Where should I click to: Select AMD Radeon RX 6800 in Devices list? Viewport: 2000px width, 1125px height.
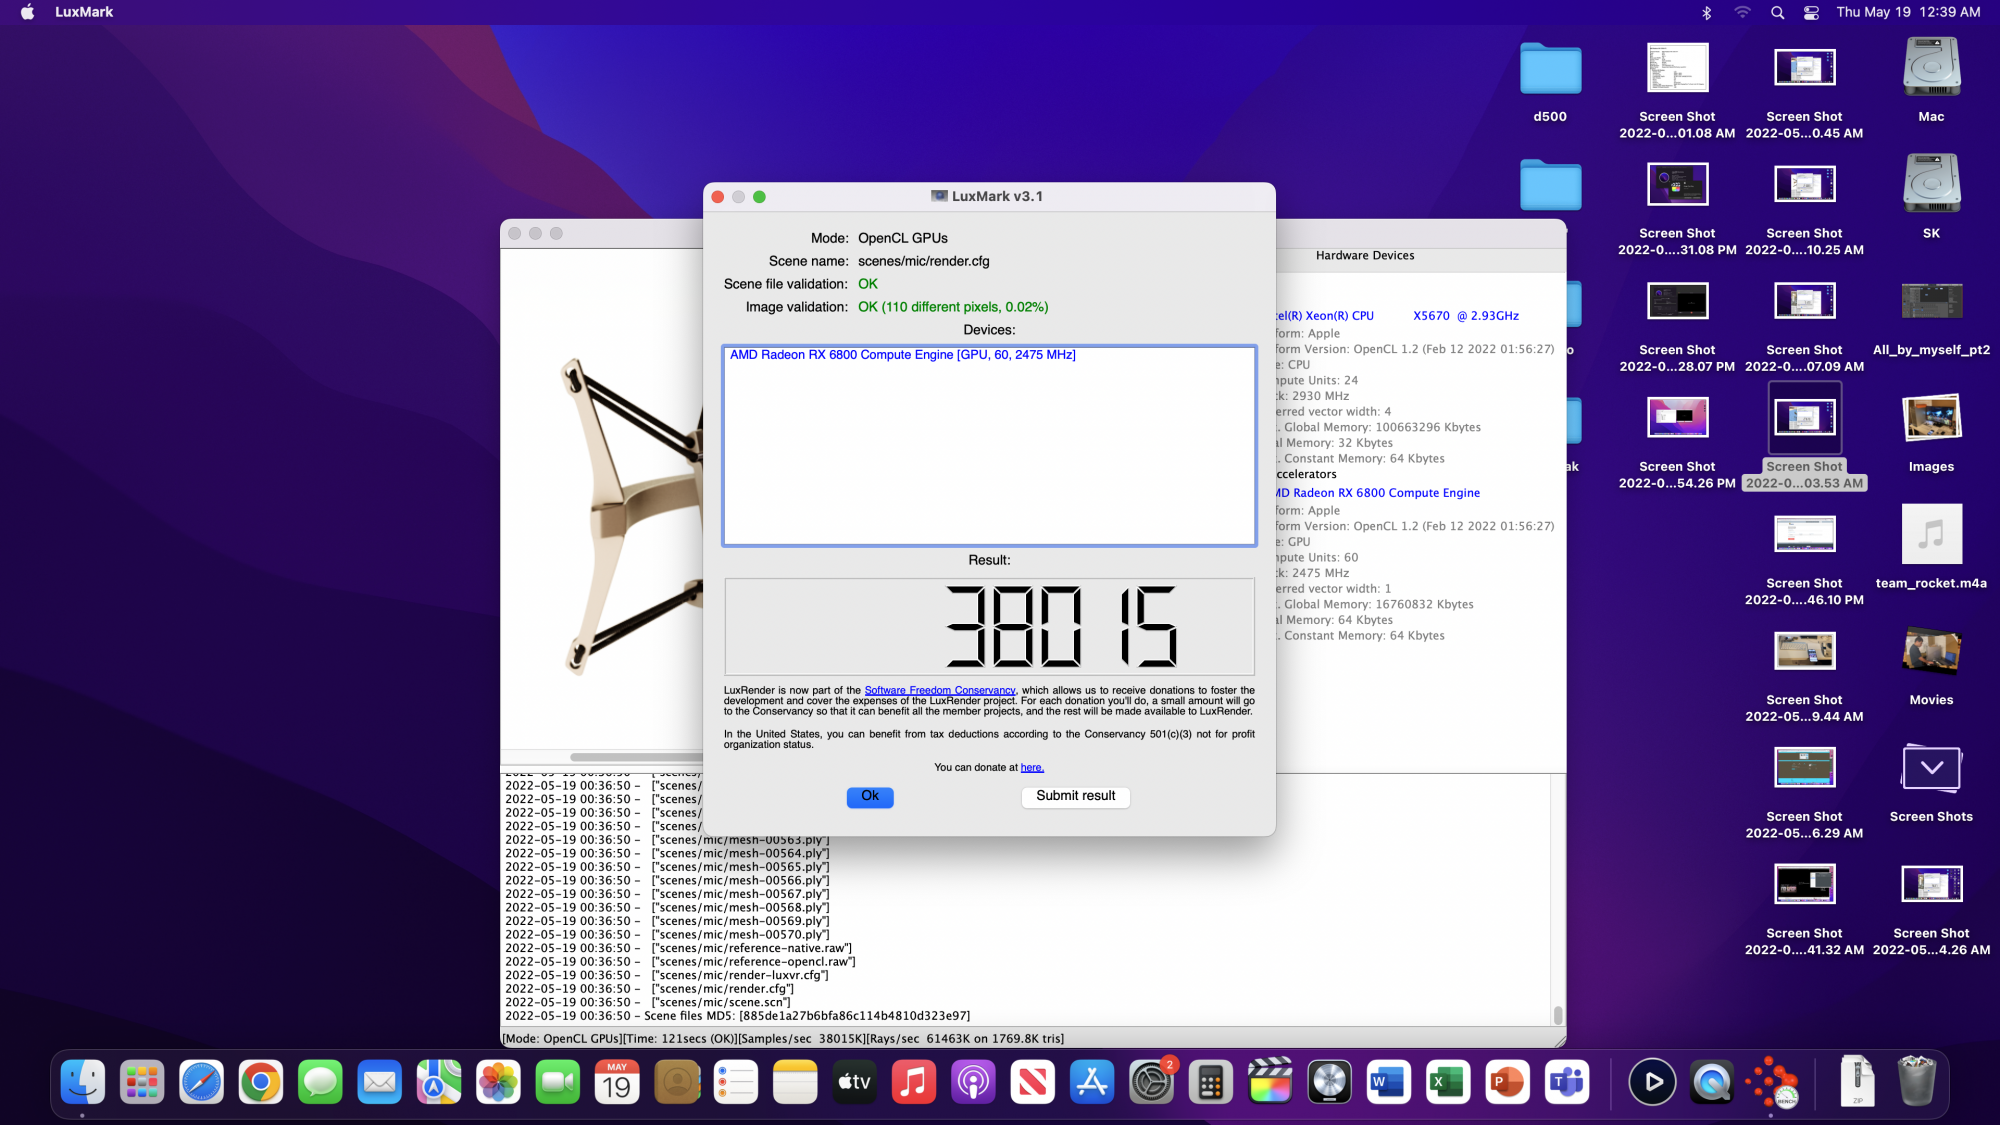pos(902,355)
